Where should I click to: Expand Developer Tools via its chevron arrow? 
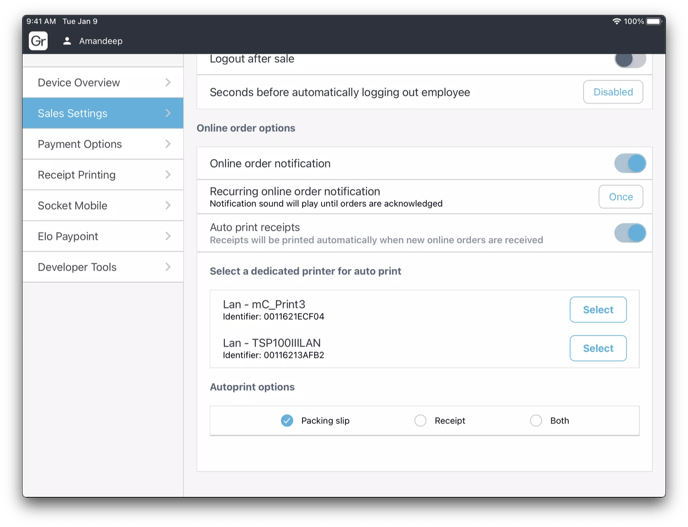(168, 267)
